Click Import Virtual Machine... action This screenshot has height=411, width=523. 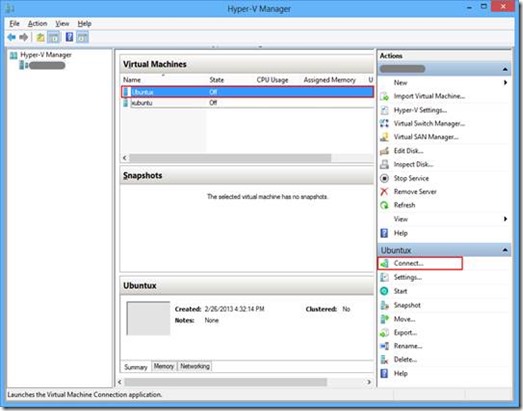point(429,96)
